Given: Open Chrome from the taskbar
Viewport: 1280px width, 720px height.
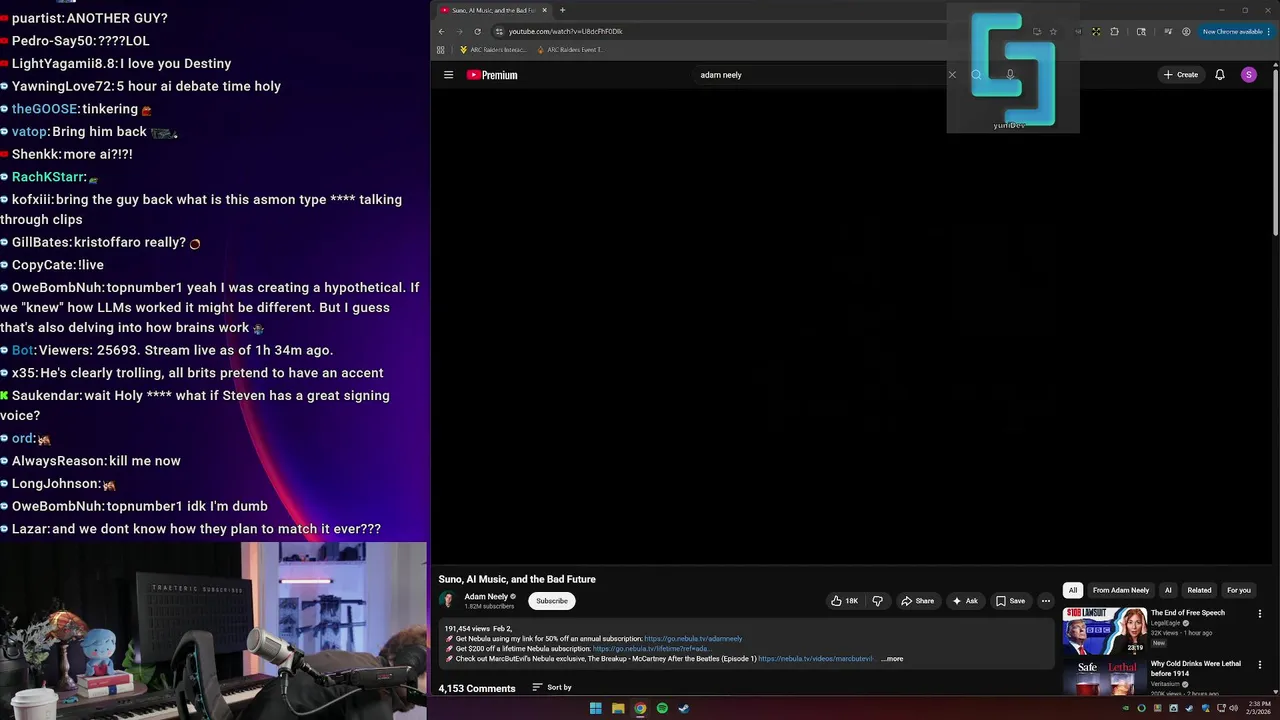Looking at the screenshot, I should (x=640, y=708).
